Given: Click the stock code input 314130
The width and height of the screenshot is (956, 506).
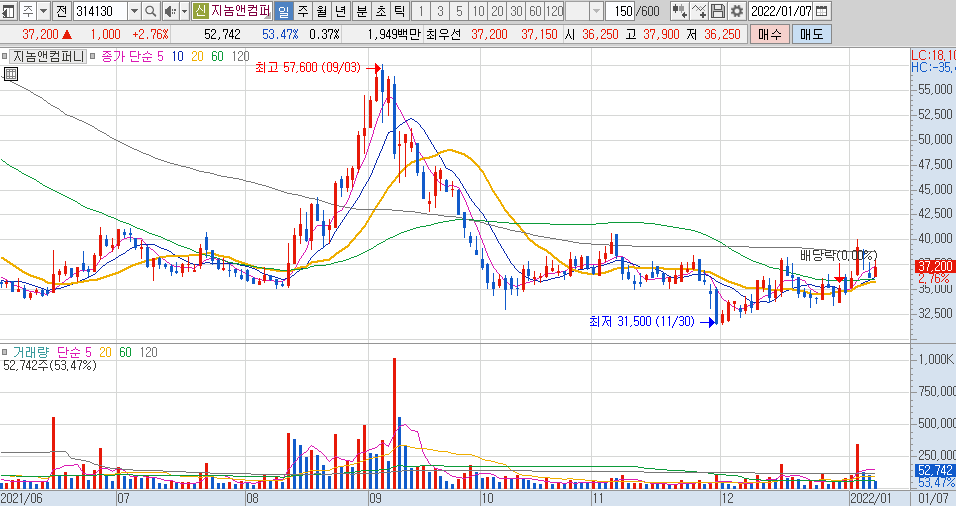Looking at the screenshot, I should pyautogui.click(x=101, y=10).
